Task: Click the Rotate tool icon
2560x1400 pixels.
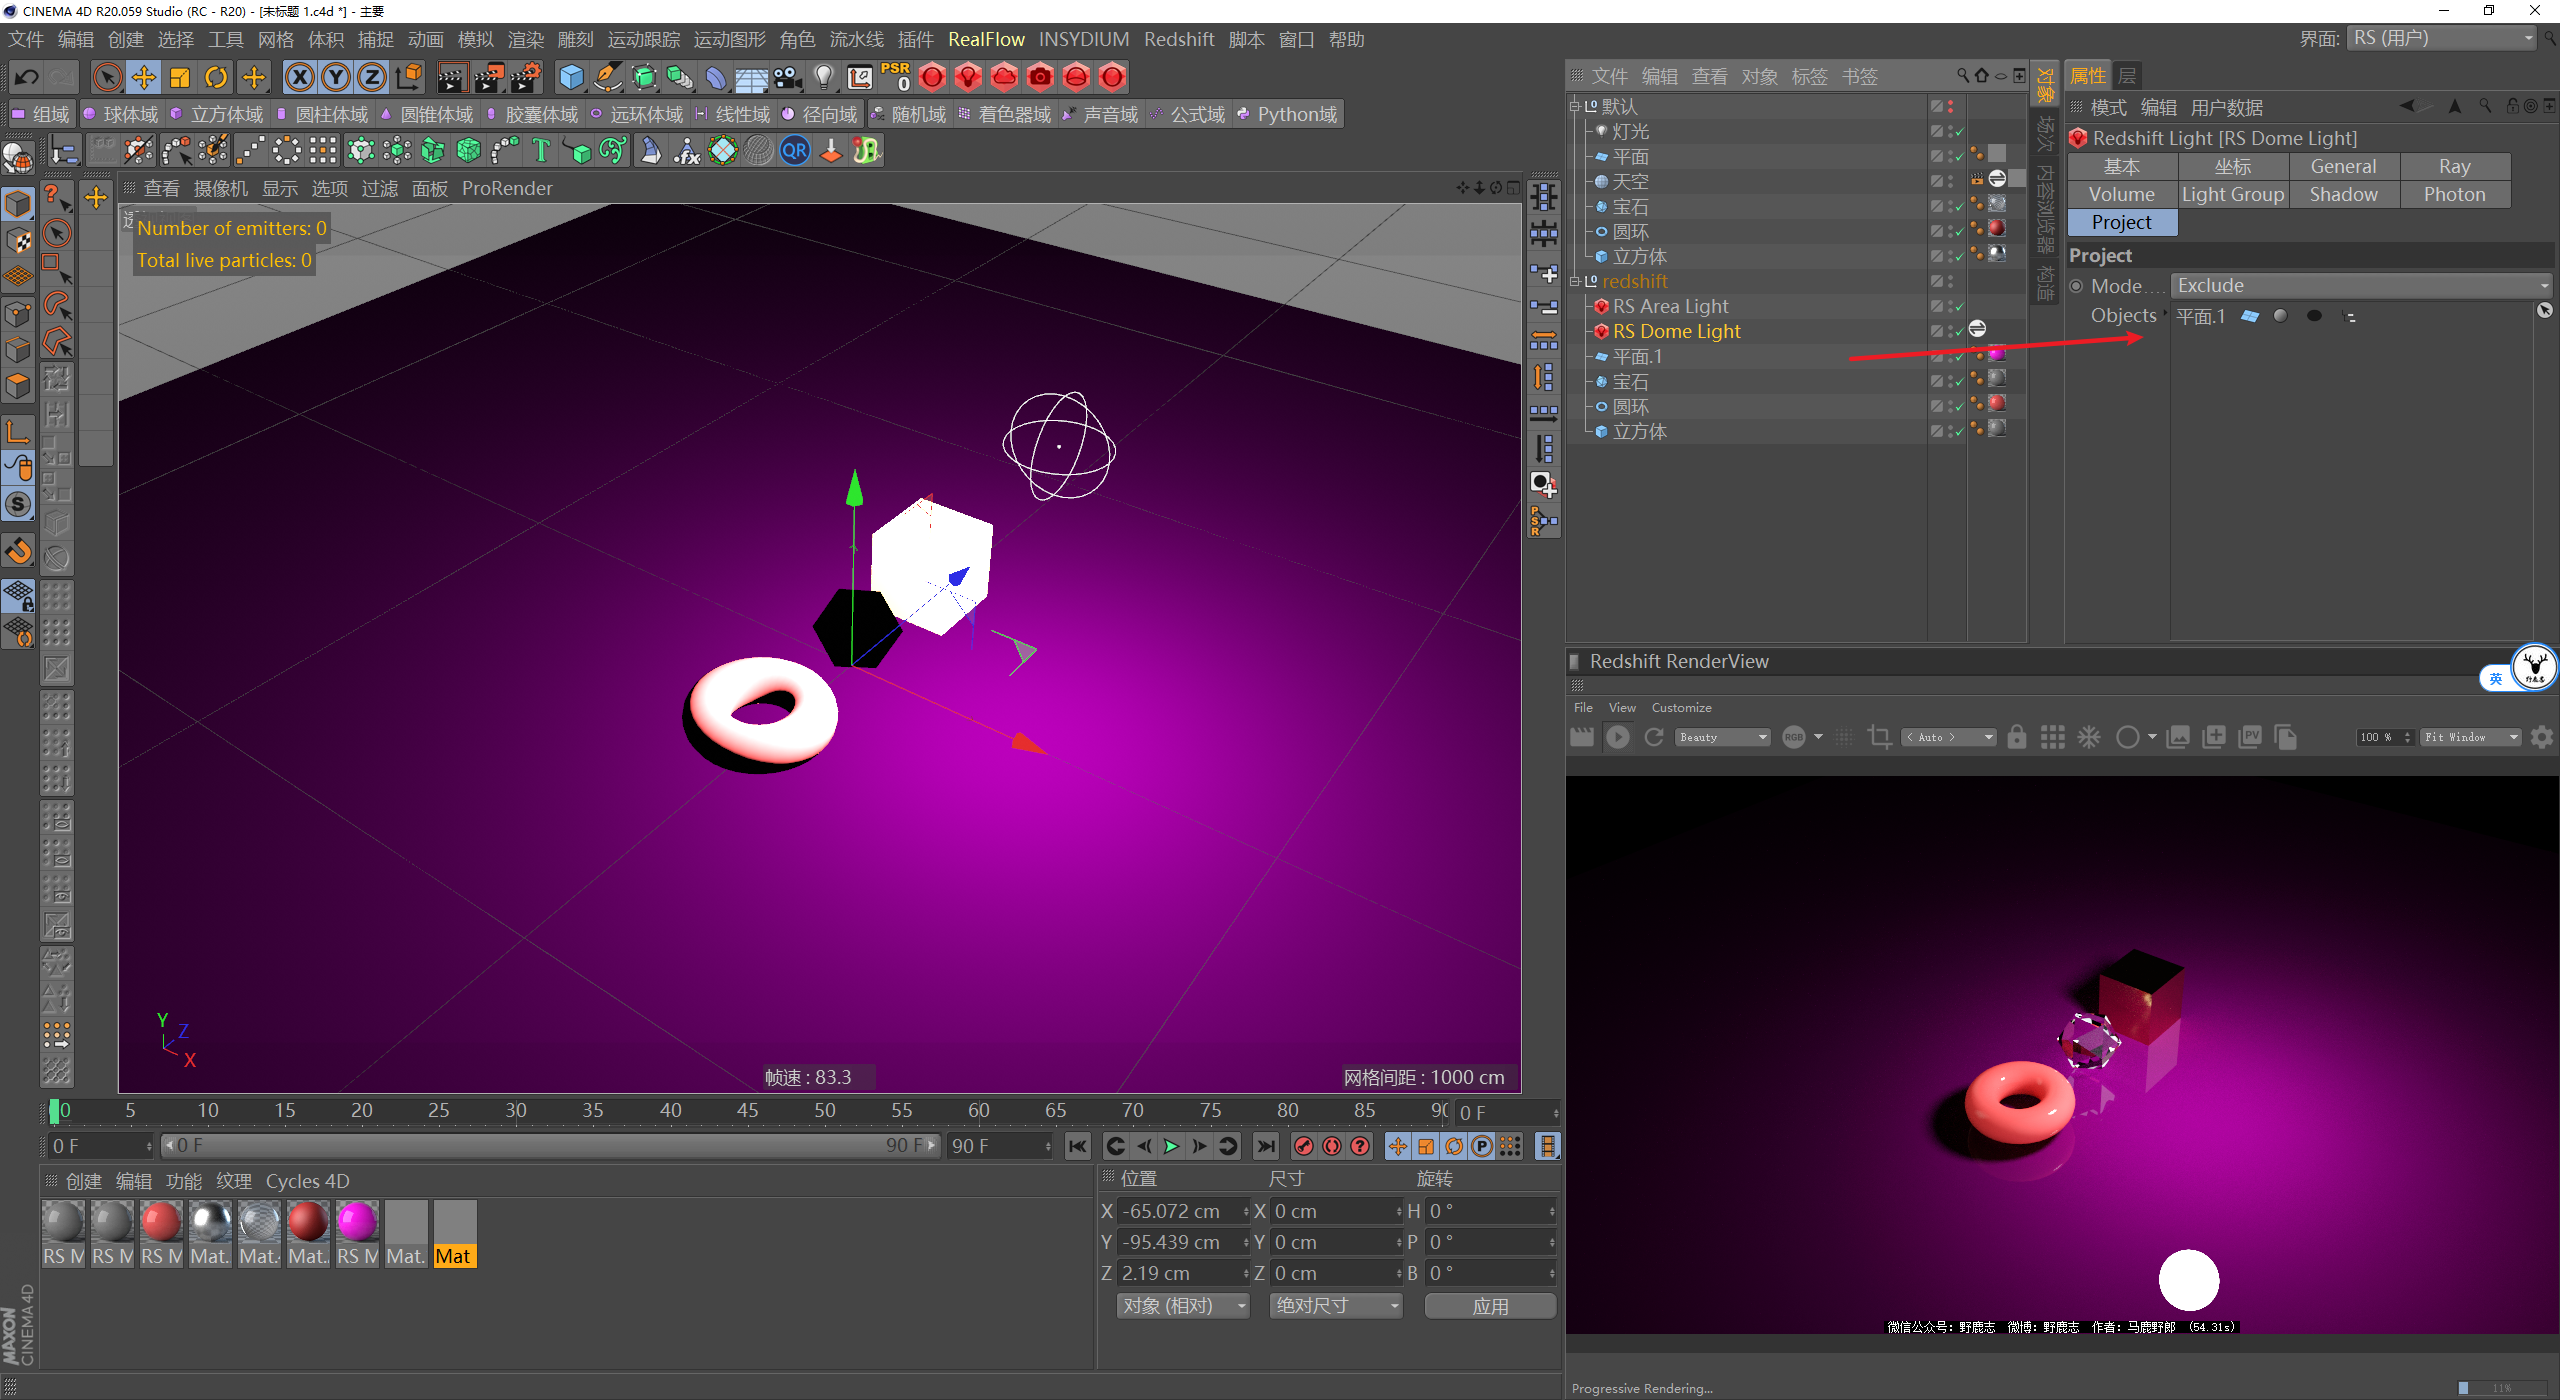Action: click(x=216, y=77)
